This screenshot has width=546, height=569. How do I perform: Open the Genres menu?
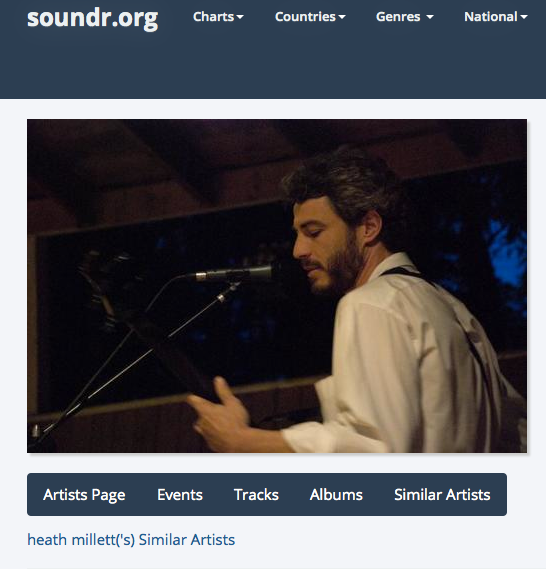pyautogui.click(x=405, y=17)
